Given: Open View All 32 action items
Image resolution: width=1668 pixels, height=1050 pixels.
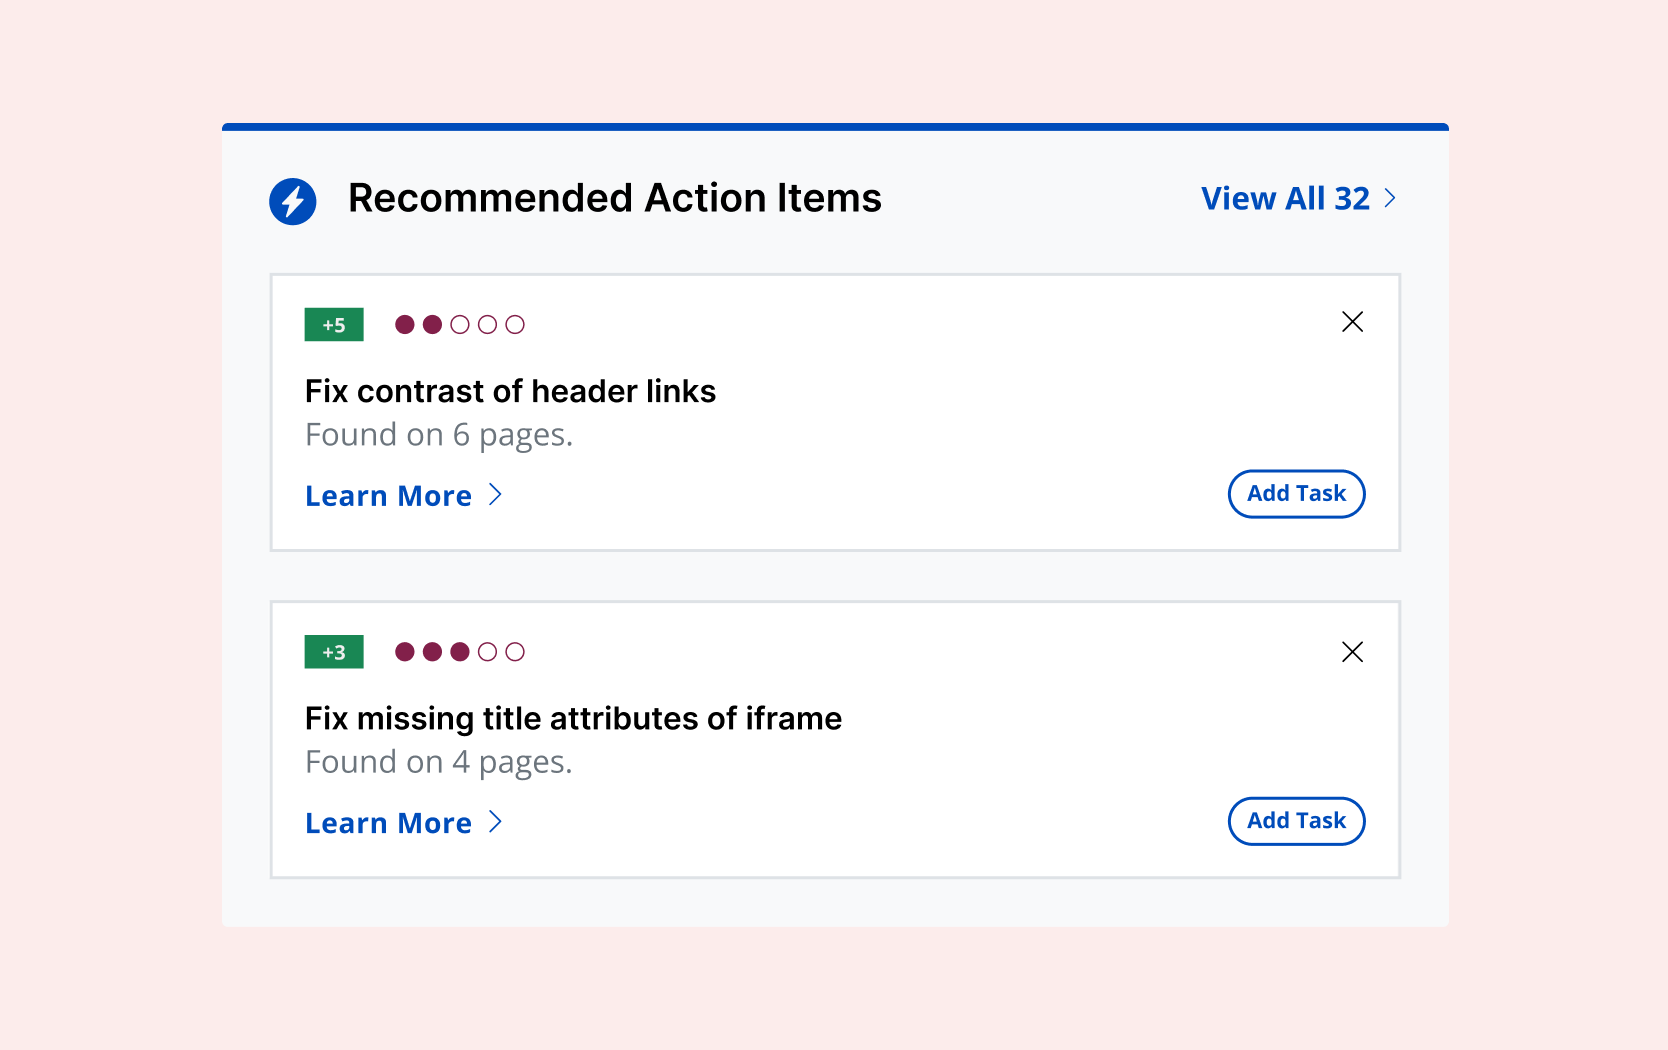Looking at the screenshot, I should [x=1285, y=198].
